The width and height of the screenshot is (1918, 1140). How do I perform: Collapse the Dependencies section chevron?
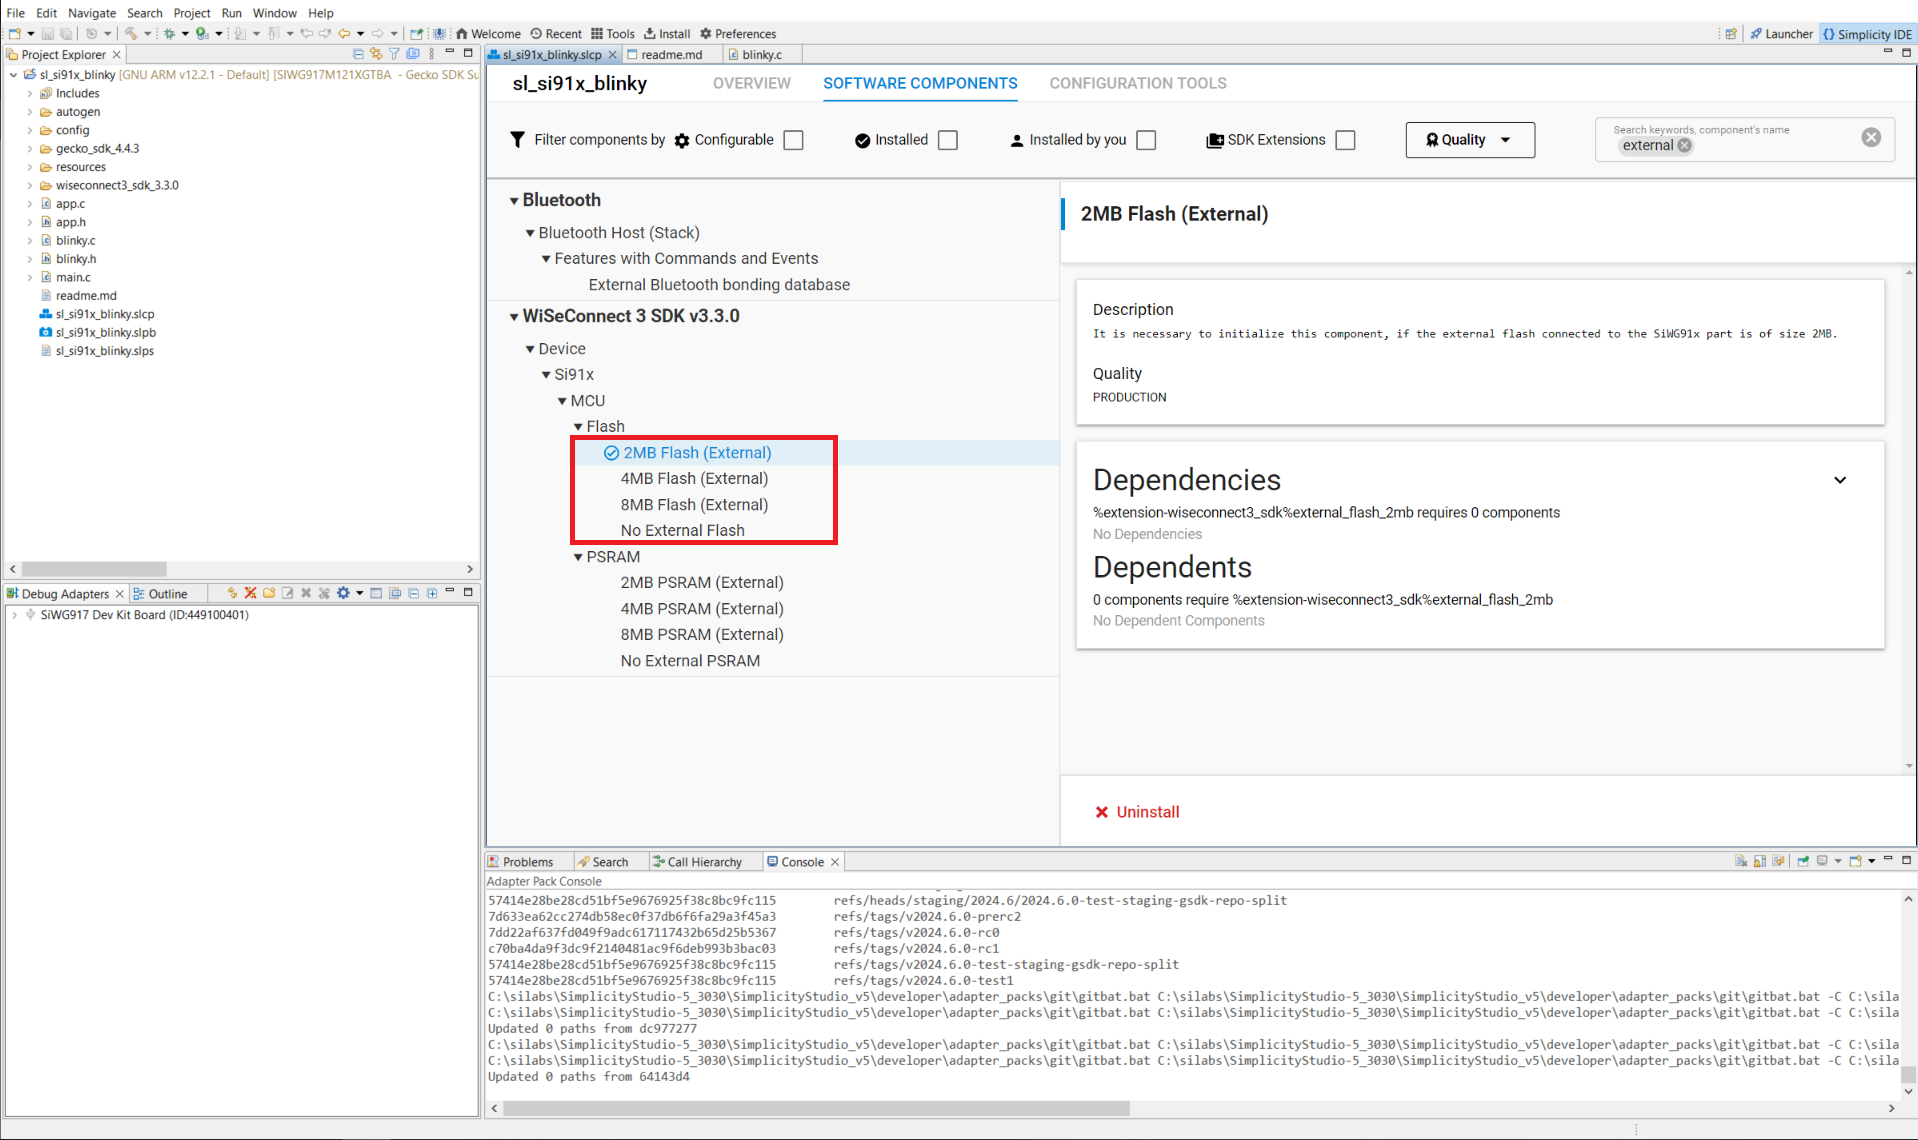click(x=1839, y=480)
